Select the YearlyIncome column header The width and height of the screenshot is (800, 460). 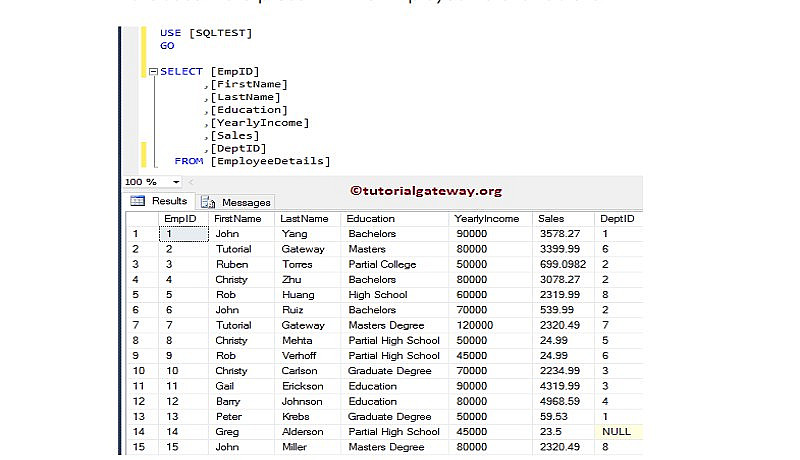(x=490, y=219)
